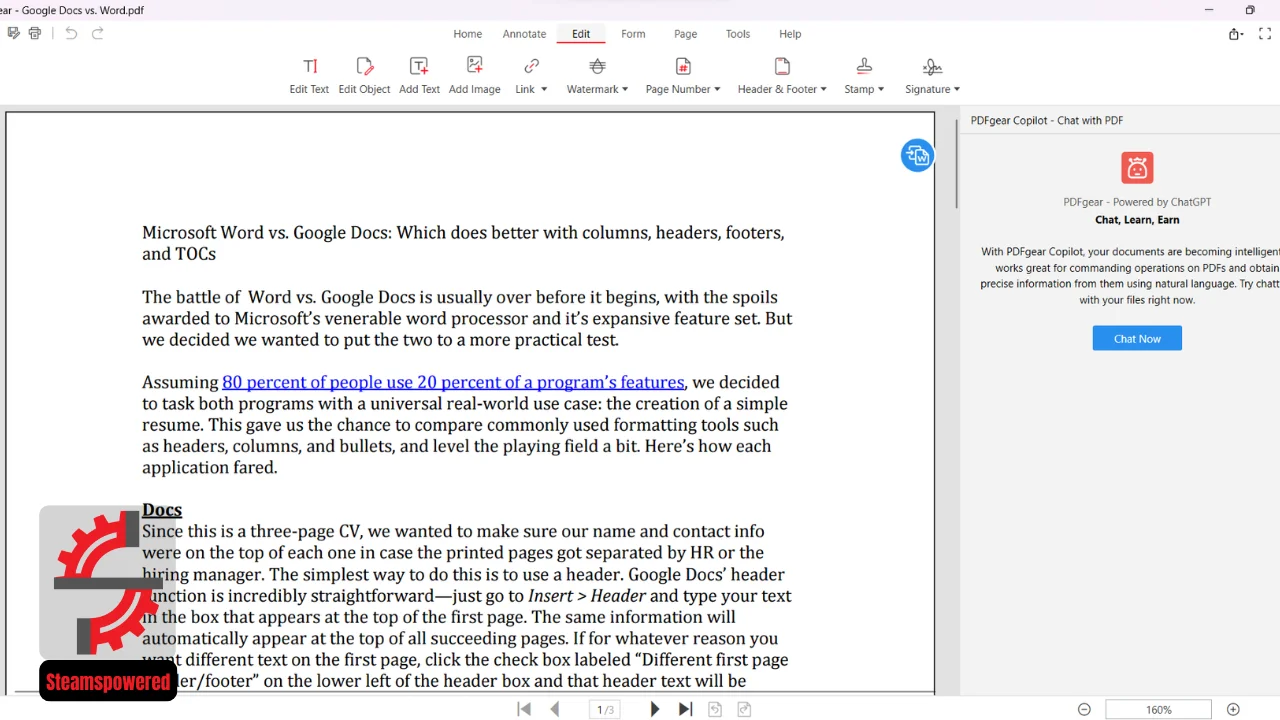Select the Edit Object tool
Image resolution: width=1280 pixels, height=720 pixels.
click(364, 76)
